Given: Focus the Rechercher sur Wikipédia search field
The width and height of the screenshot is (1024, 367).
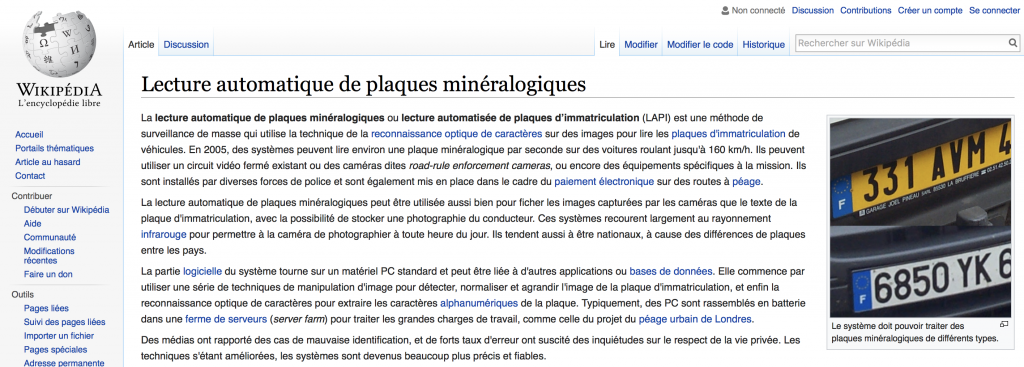Looking at the screenshot, I should coord(901,44).
